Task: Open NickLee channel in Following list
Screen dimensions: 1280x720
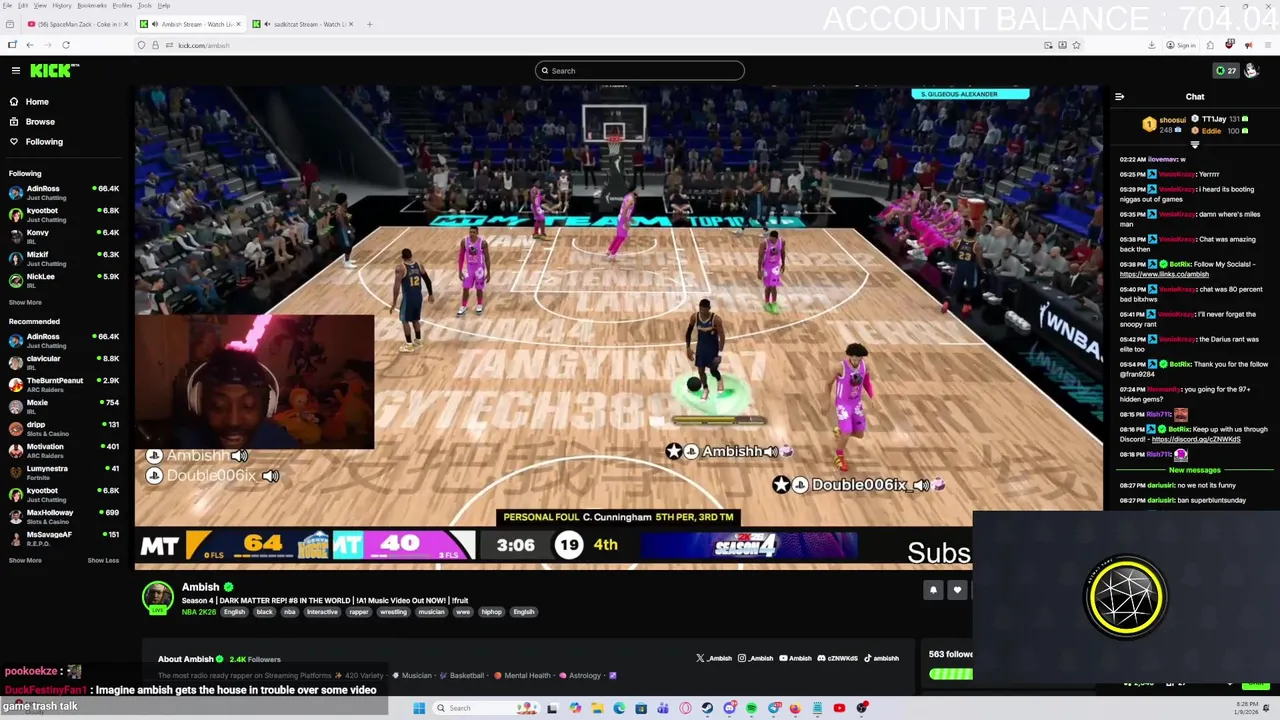Action: [64, 280]
